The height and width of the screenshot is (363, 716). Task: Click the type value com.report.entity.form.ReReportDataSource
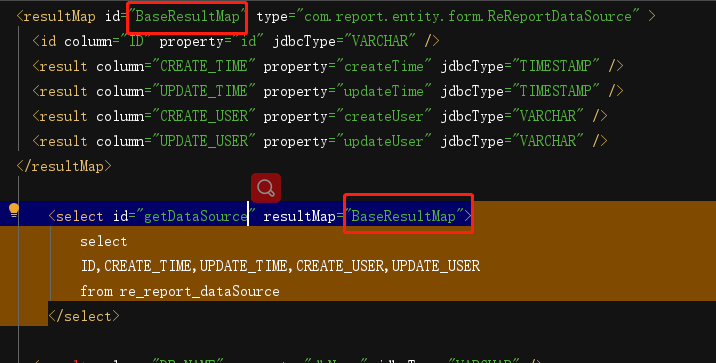(468, 17)
